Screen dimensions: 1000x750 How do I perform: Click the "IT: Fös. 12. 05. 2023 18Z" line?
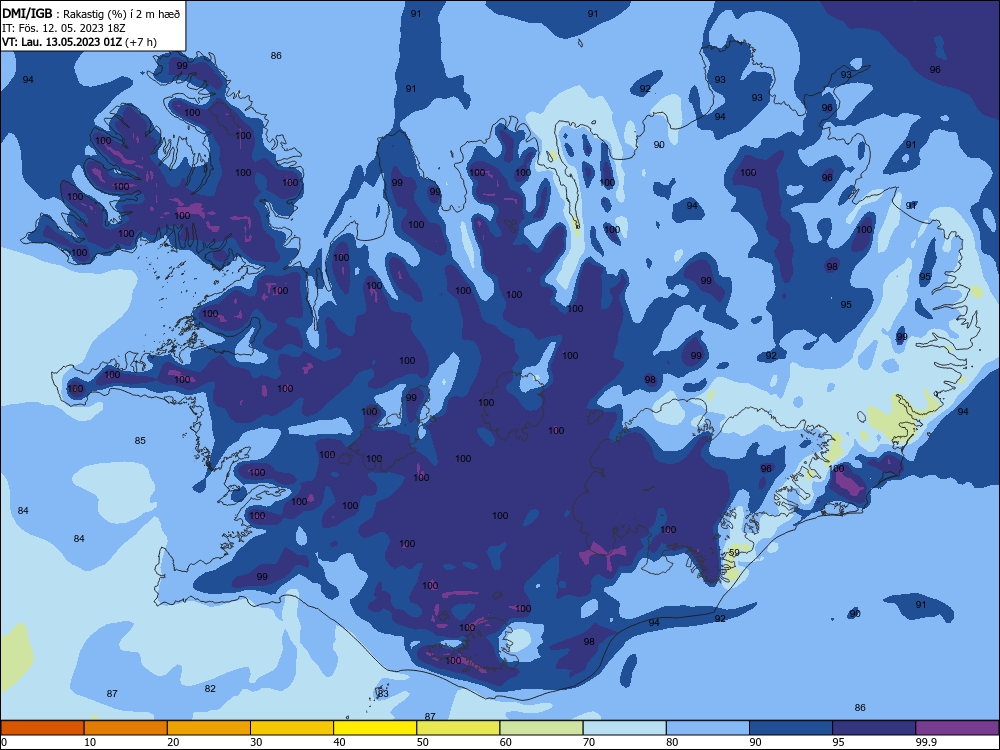64,28
